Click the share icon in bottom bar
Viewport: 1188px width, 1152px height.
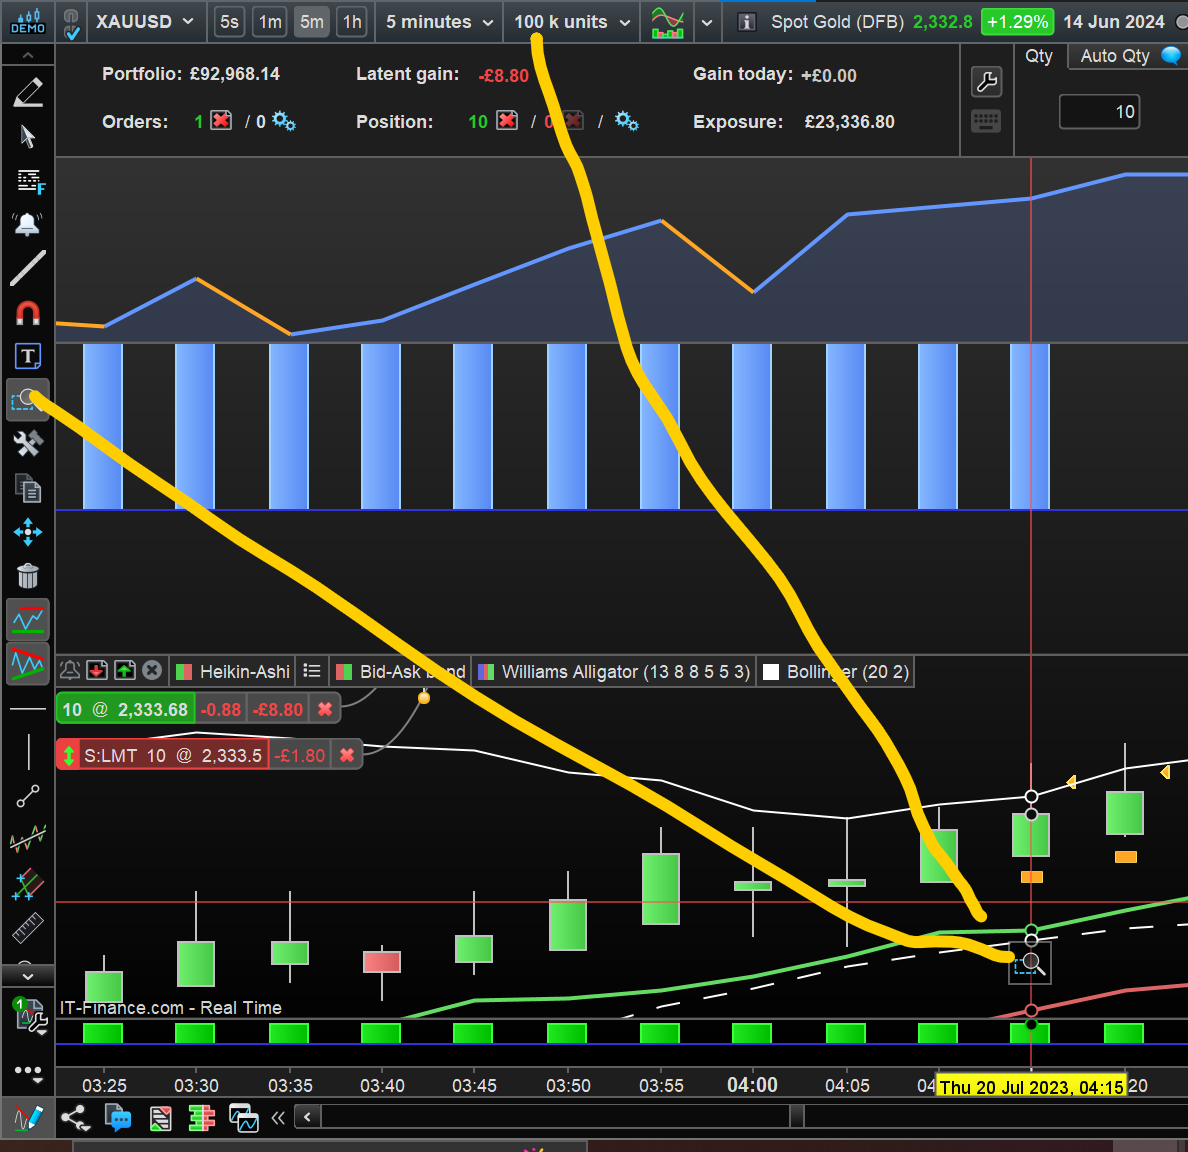click(x=75, y=1117)
